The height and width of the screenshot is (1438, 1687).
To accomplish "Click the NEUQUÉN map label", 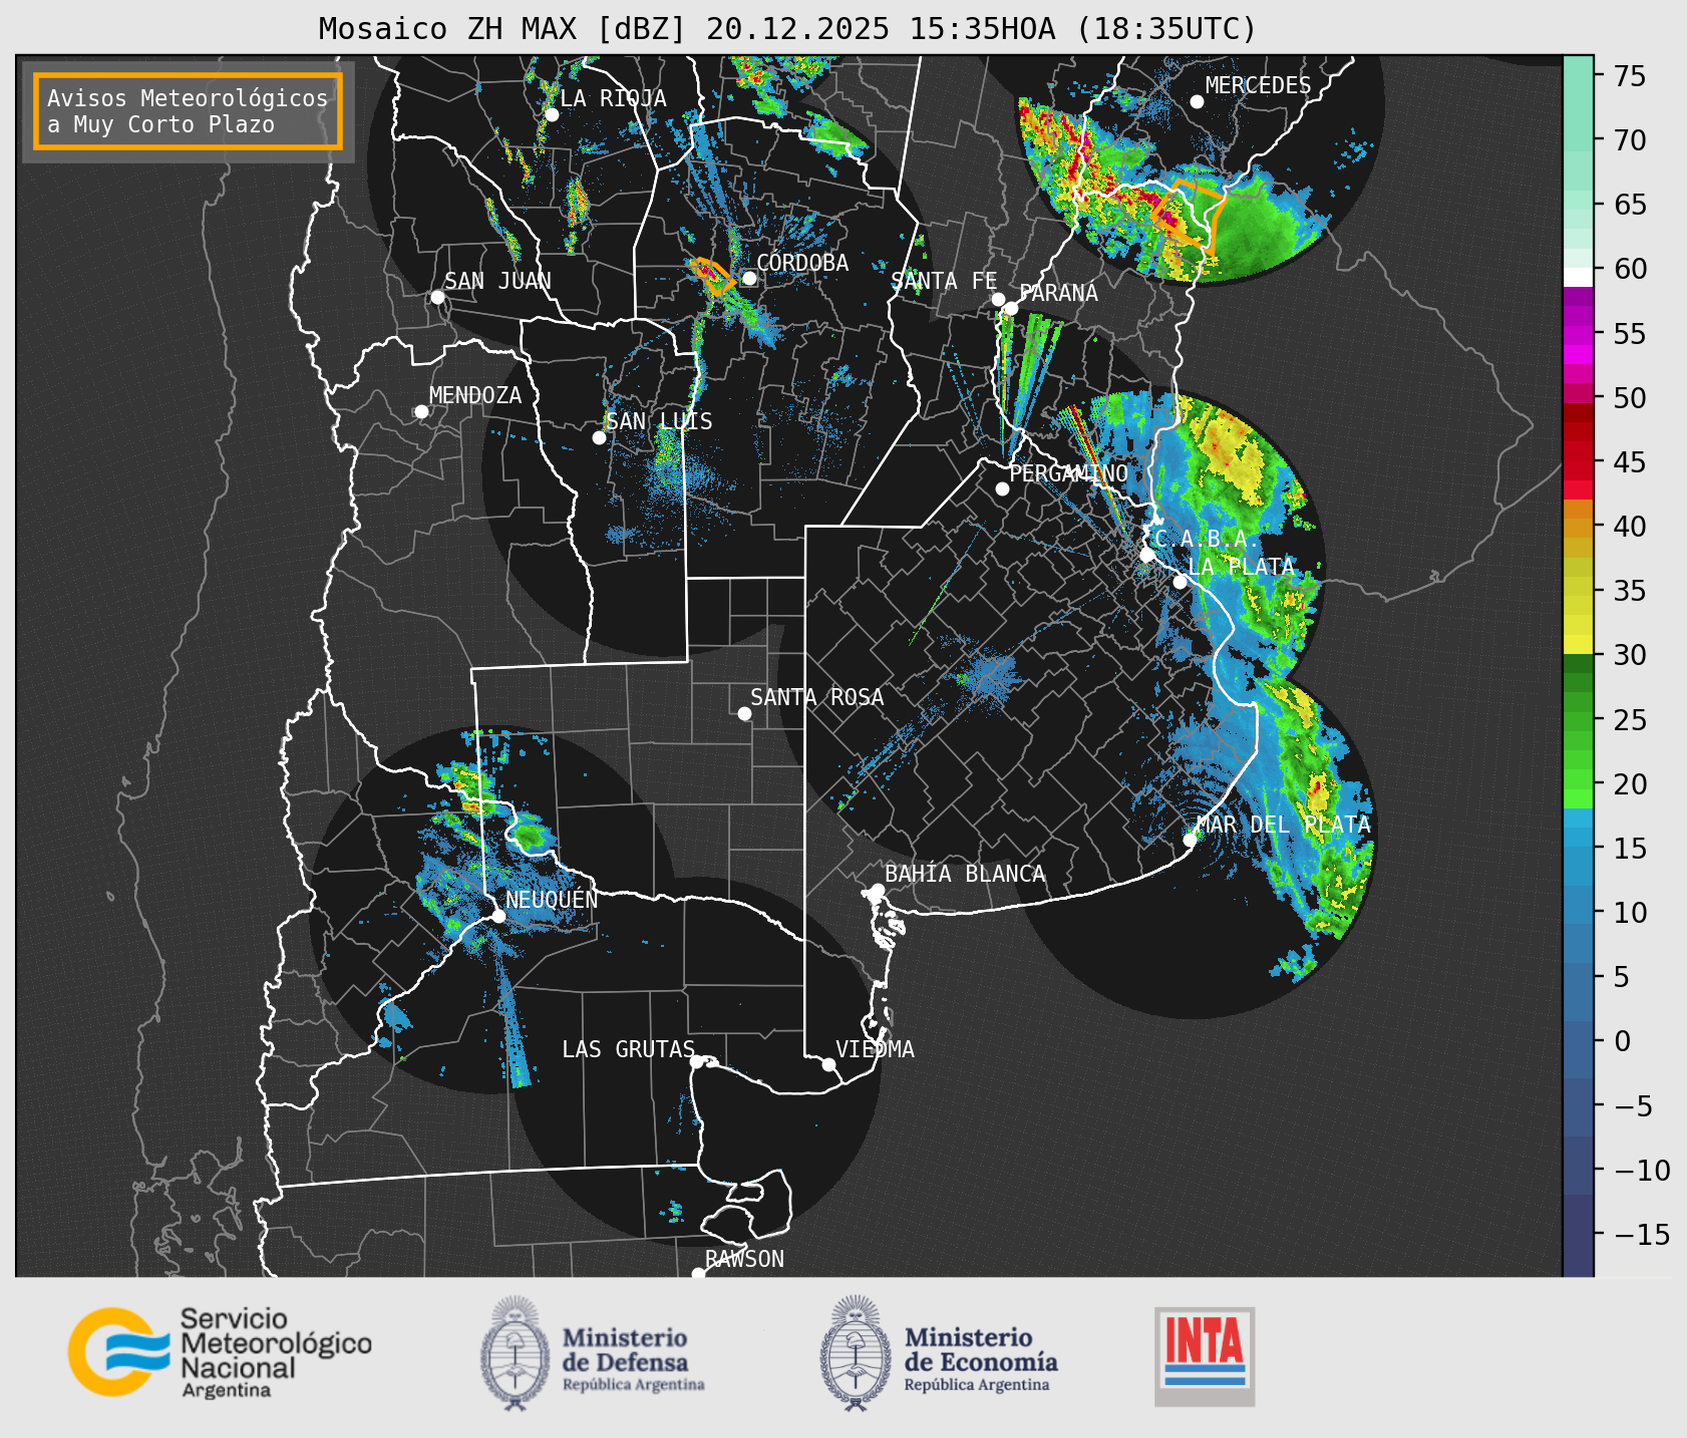I will (x=552, y=899).
